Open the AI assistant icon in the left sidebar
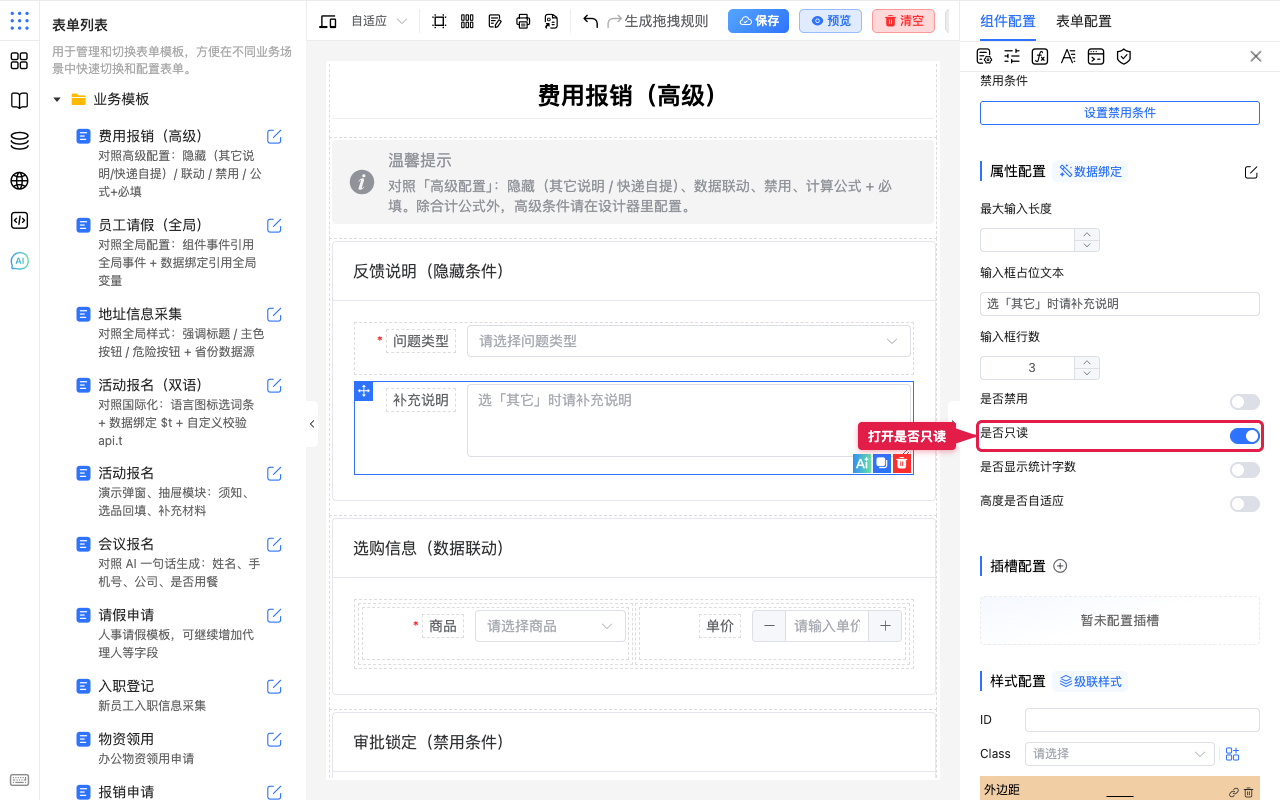Image resolution: width=1280 pixels, height=800 pixels. coord(19,261)
